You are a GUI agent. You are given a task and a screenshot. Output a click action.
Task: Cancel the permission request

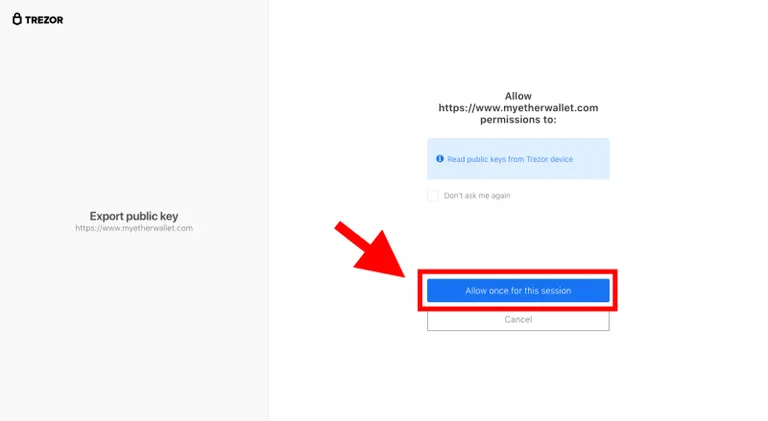[x=518, y=320]
